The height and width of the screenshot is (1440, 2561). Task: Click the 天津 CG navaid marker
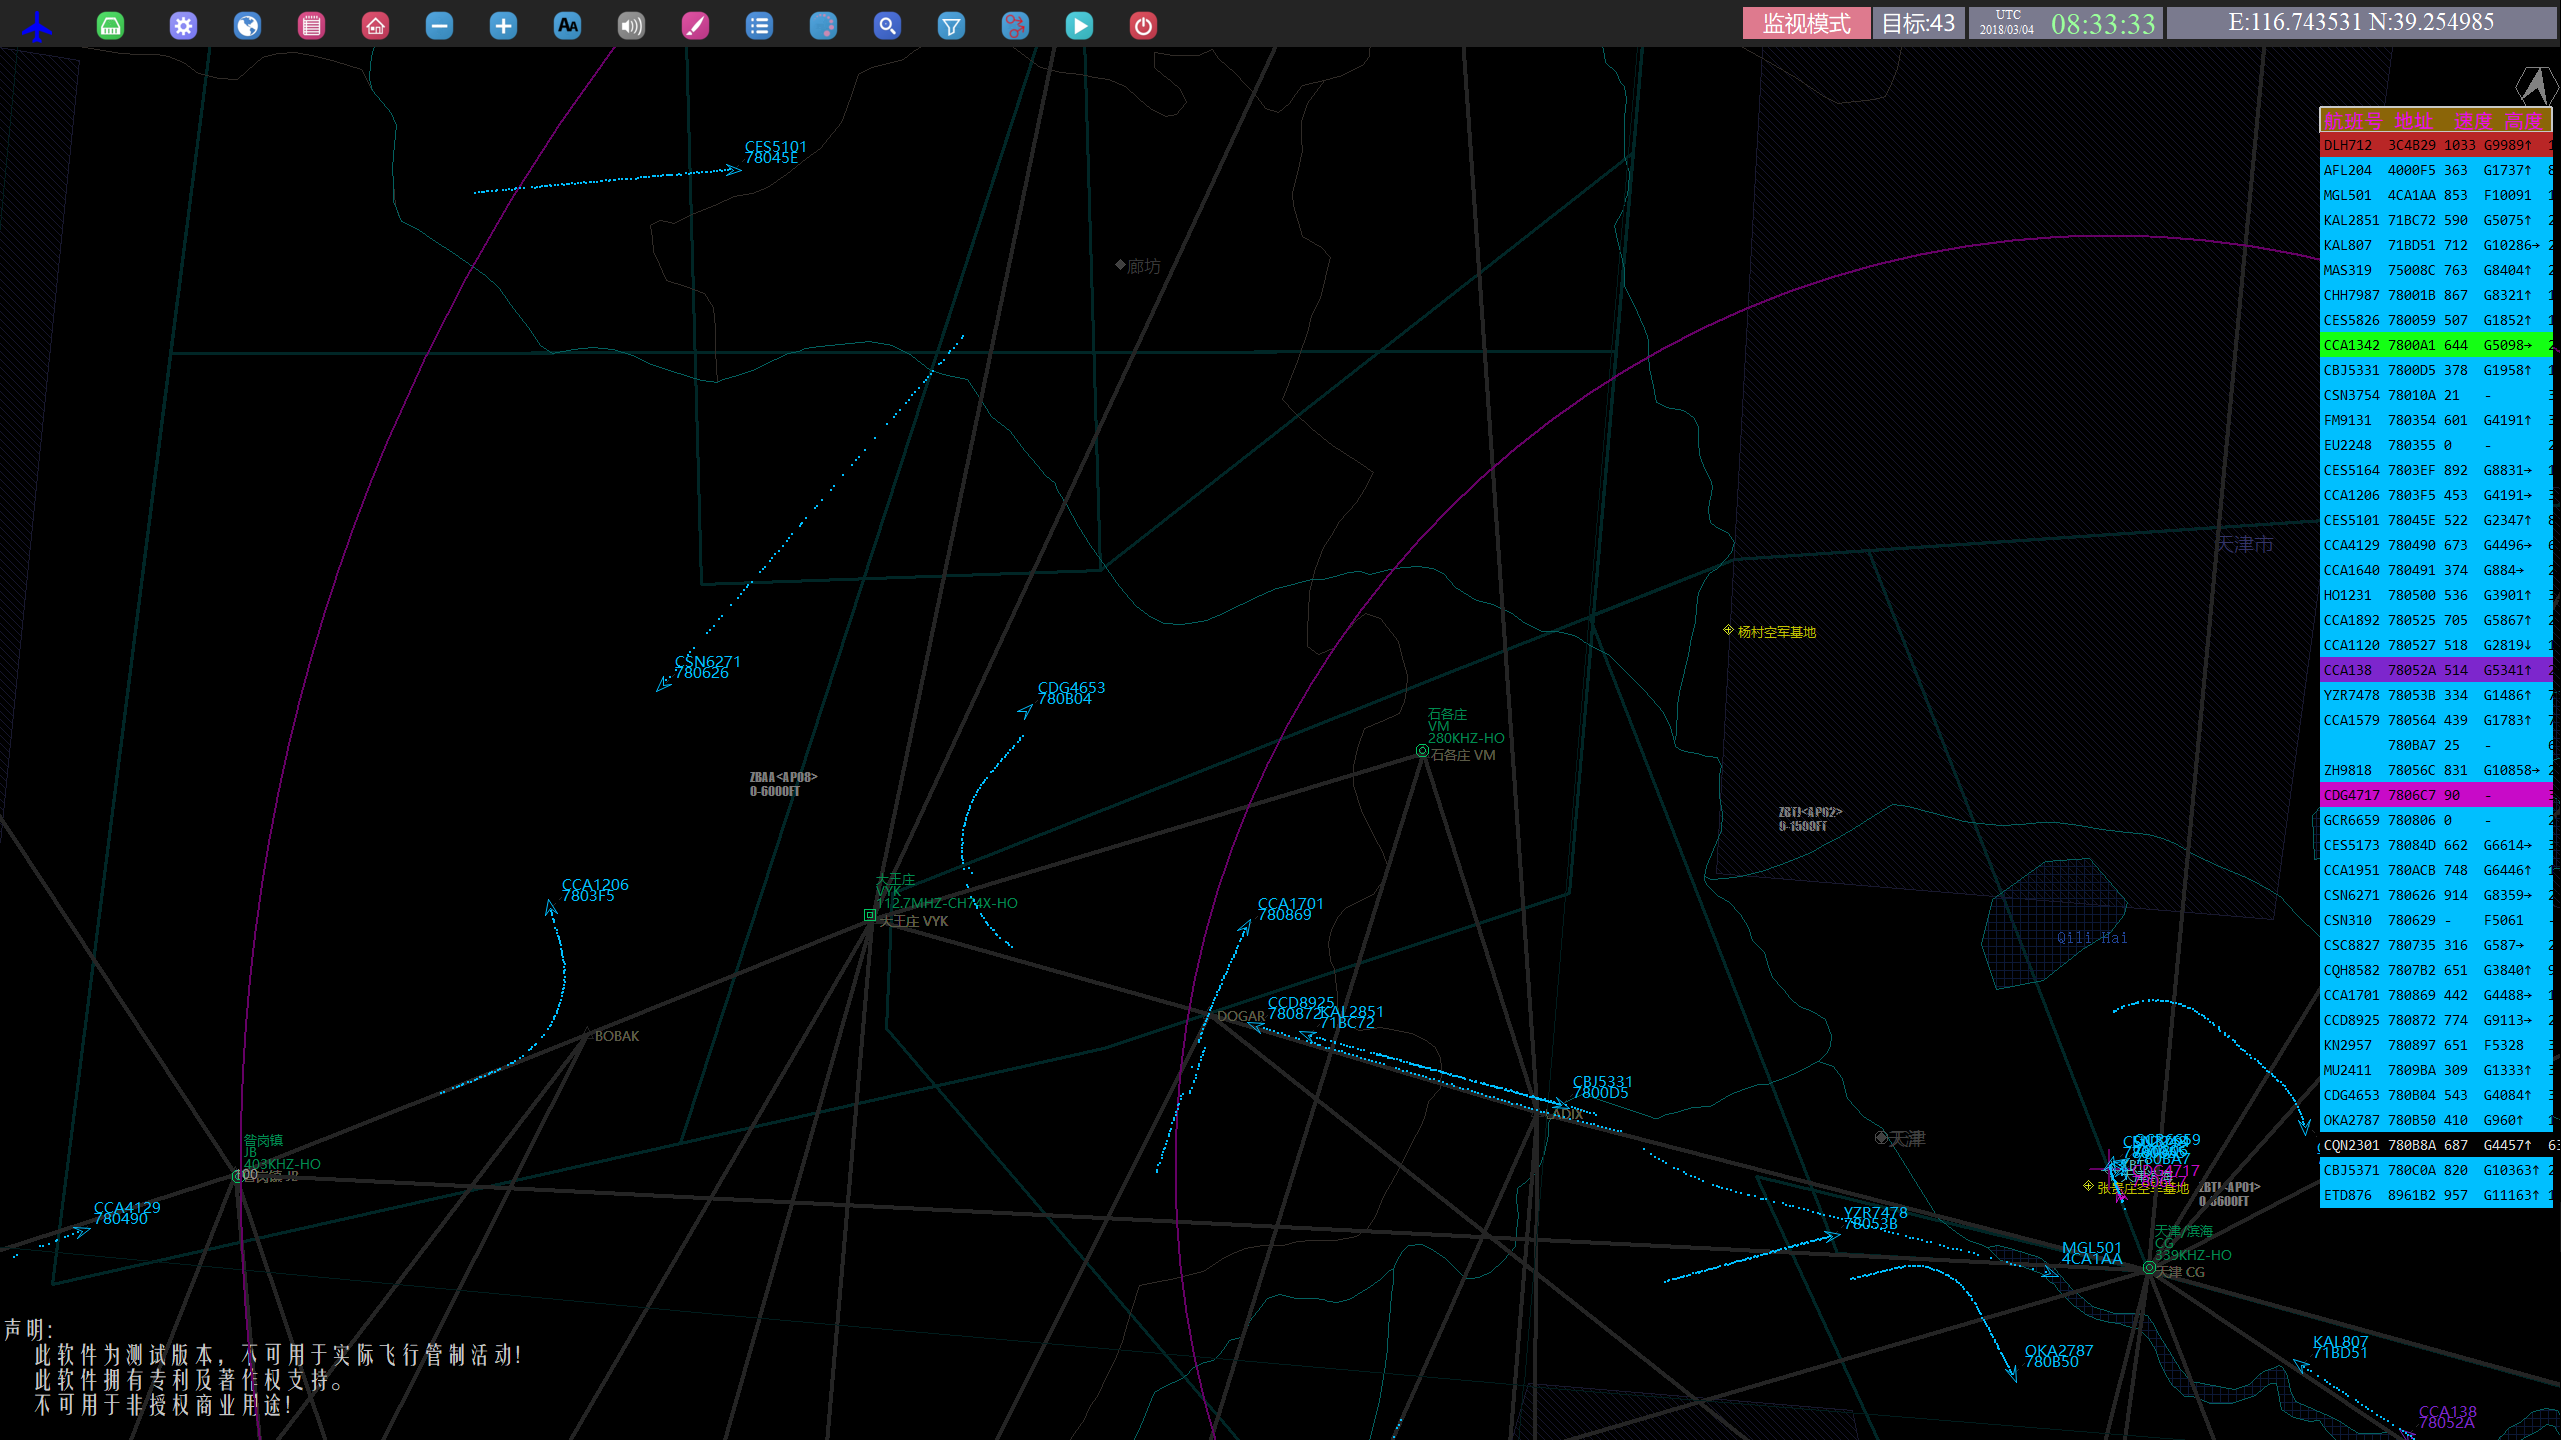(x=2148, y=1268)
